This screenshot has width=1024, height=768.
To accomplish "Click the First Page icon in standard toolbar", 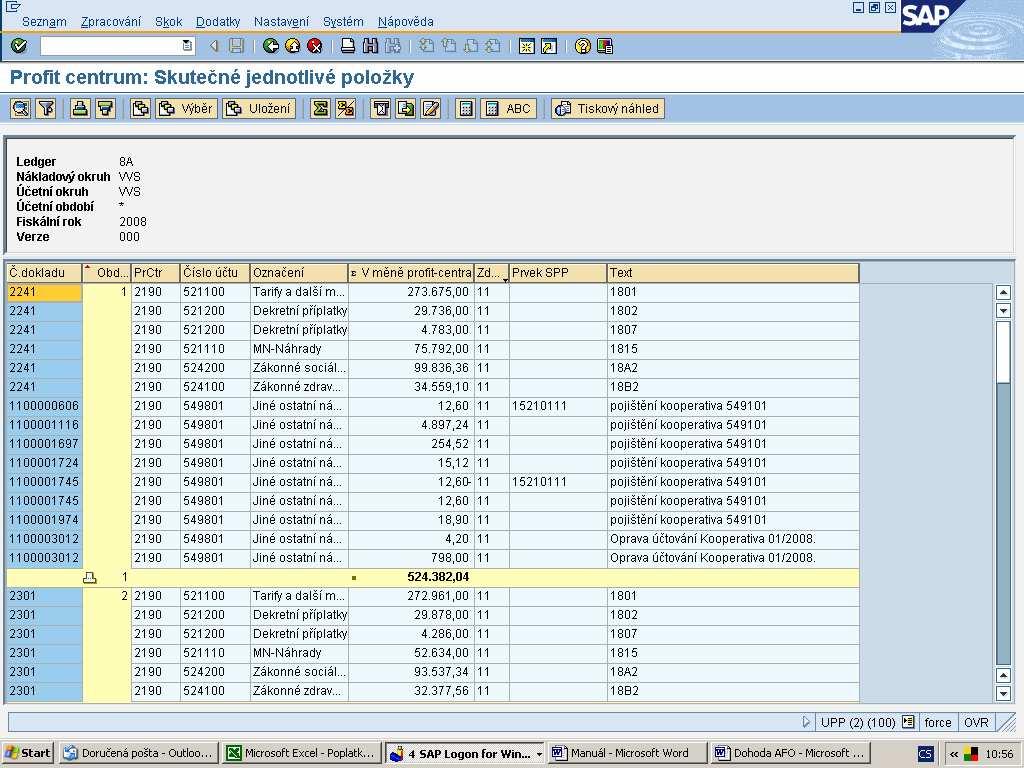I will (426, 46).
